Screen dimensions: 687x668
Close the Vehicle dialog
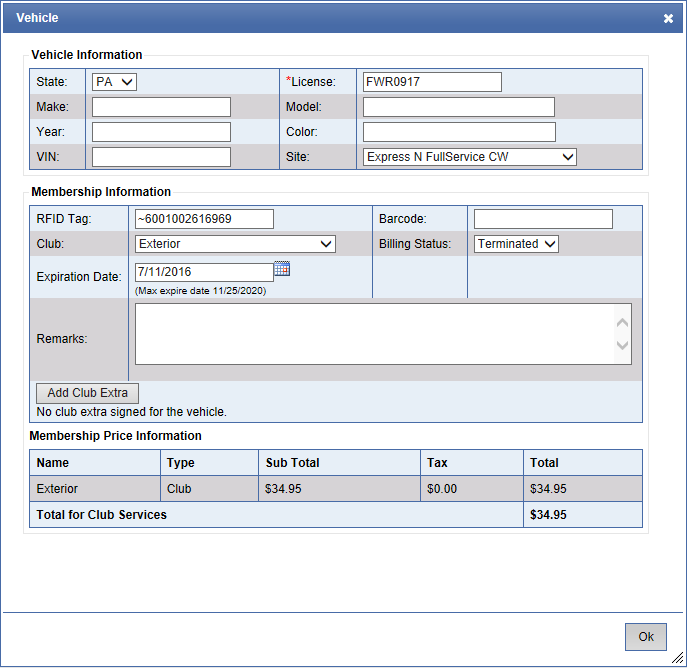[668, 18]
